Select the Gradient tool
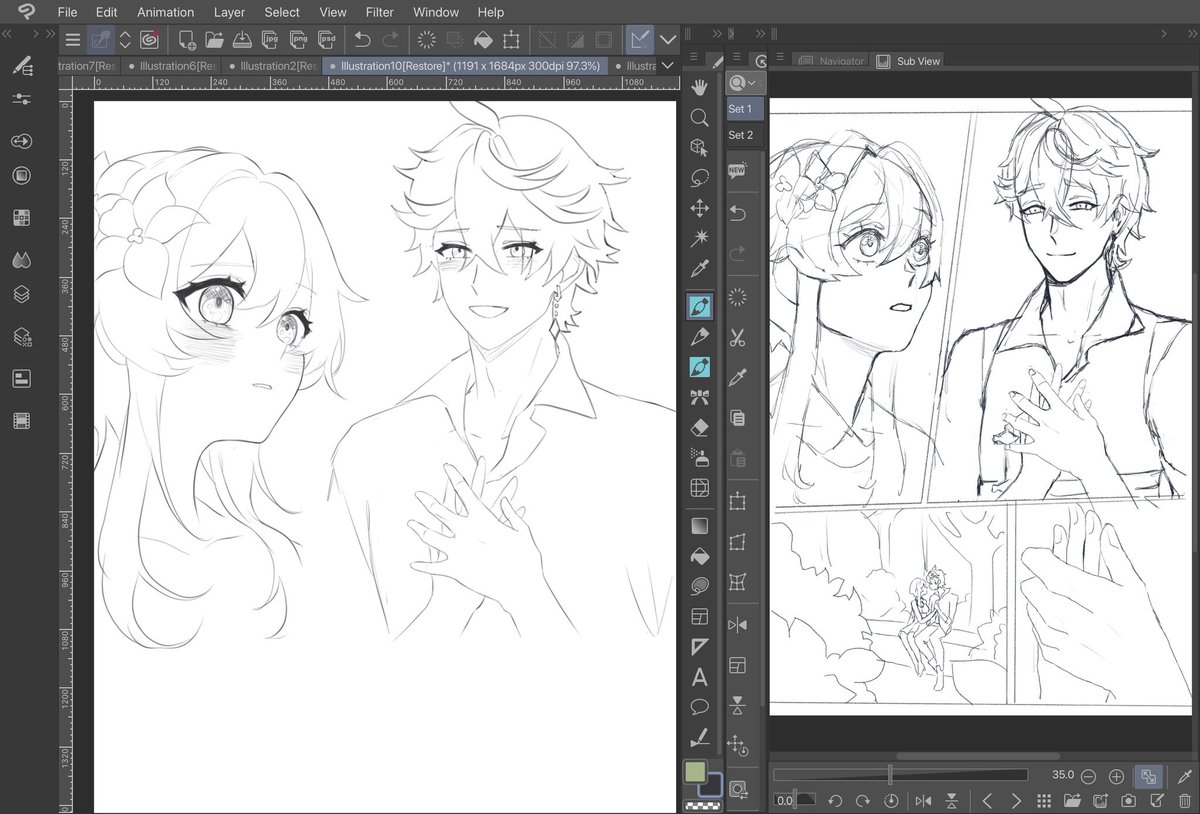 [700, 525]
